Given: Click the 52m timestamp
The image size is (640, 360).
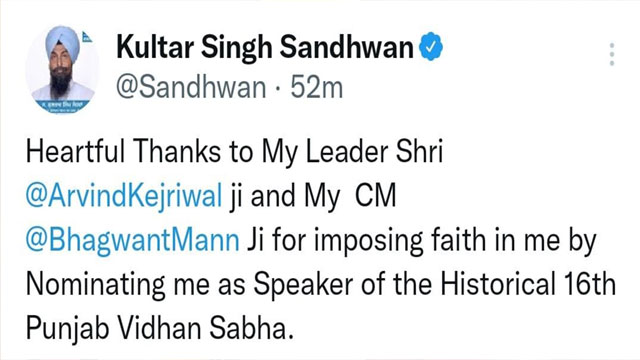Looking at the screenshot, I should 317,87.
